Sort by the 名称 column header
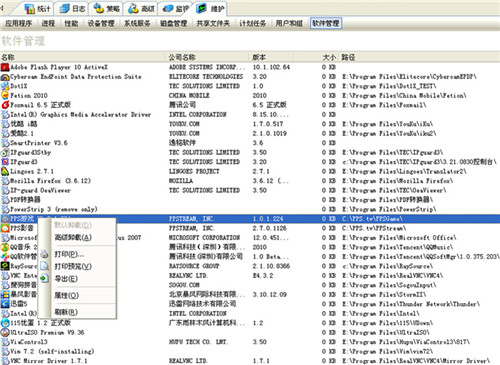500x365 pixels. pos(83,57)
